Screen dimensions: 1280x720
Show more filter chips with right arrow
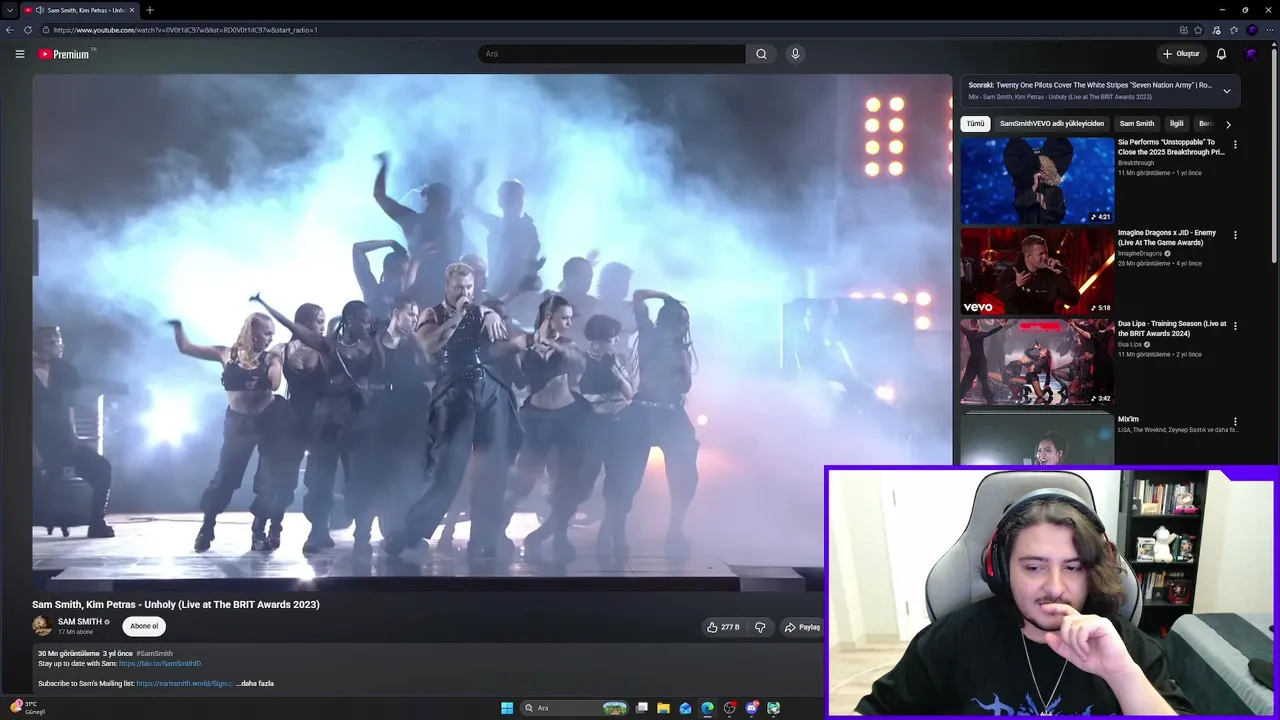tap(1228, 124)
